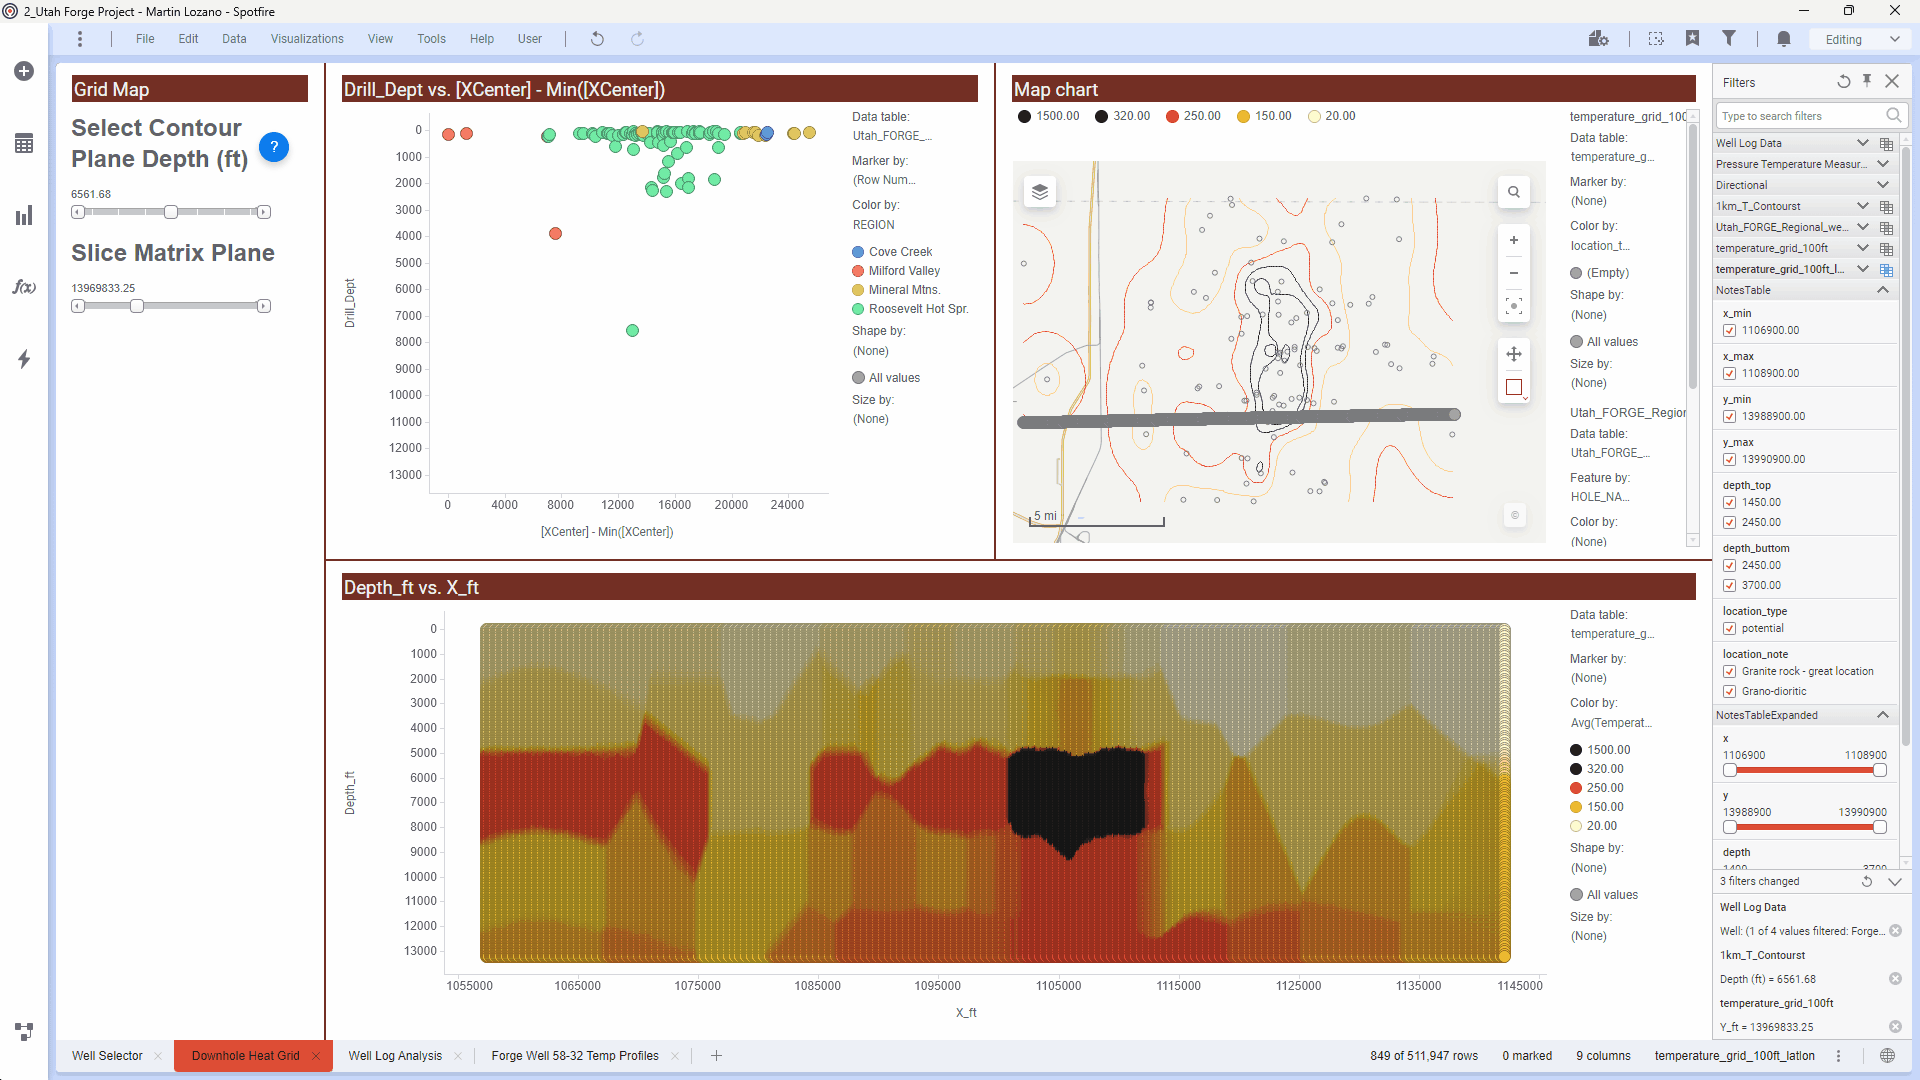Collapse the NotesTable filter group

[x=1883, y=290]
